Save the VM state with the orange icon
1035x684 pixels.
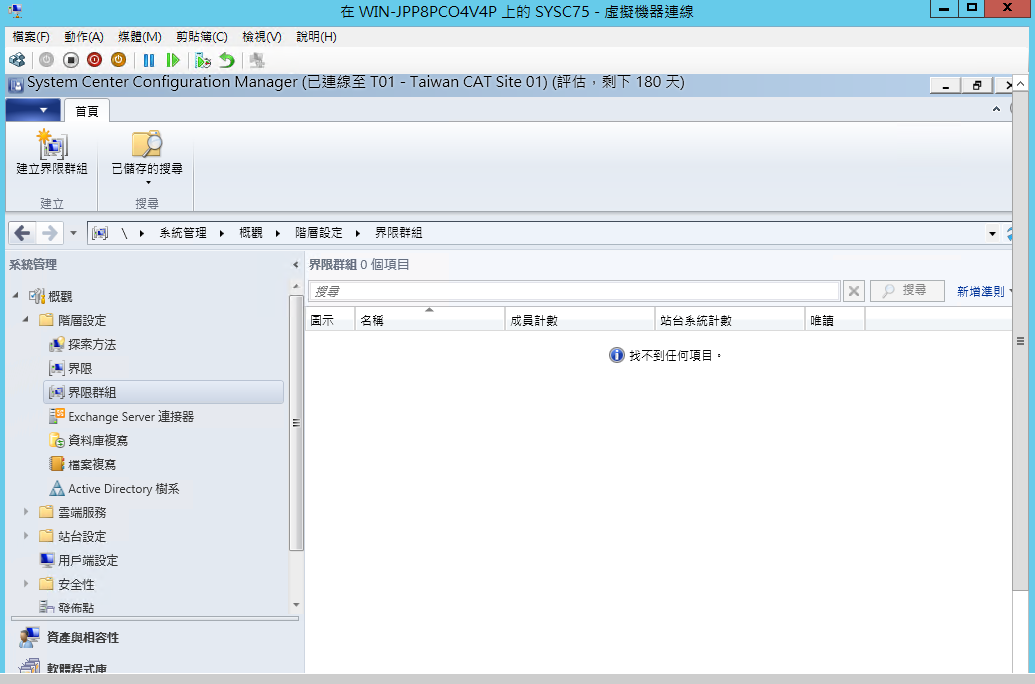(x=118, y=60)
